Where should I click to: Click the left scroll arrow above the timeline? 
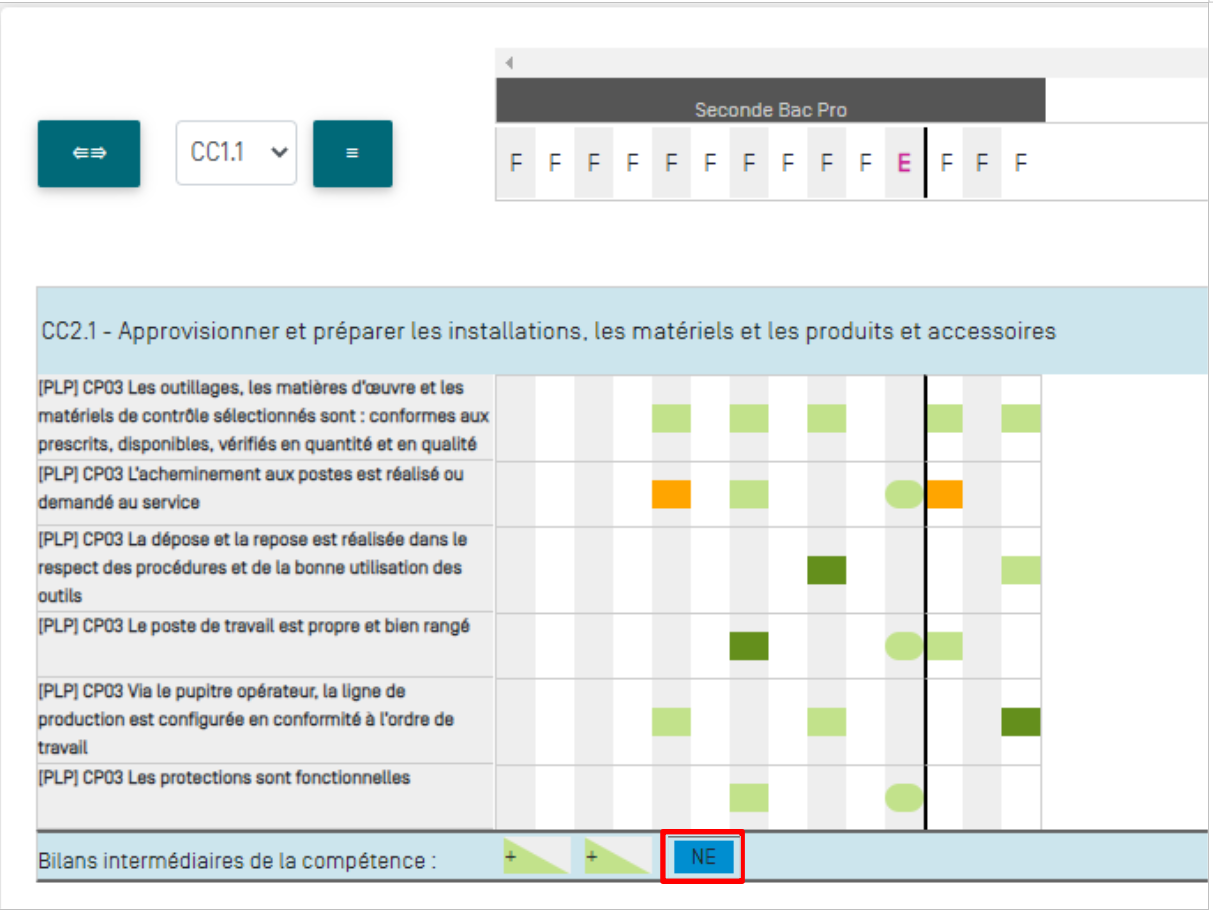[509, 63]
